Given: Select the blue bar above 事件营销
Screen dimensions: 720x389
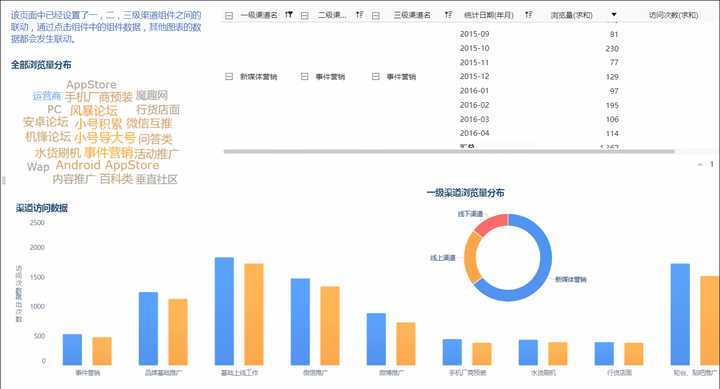Looking at the screenshot, I should click(x=72, y=350).
